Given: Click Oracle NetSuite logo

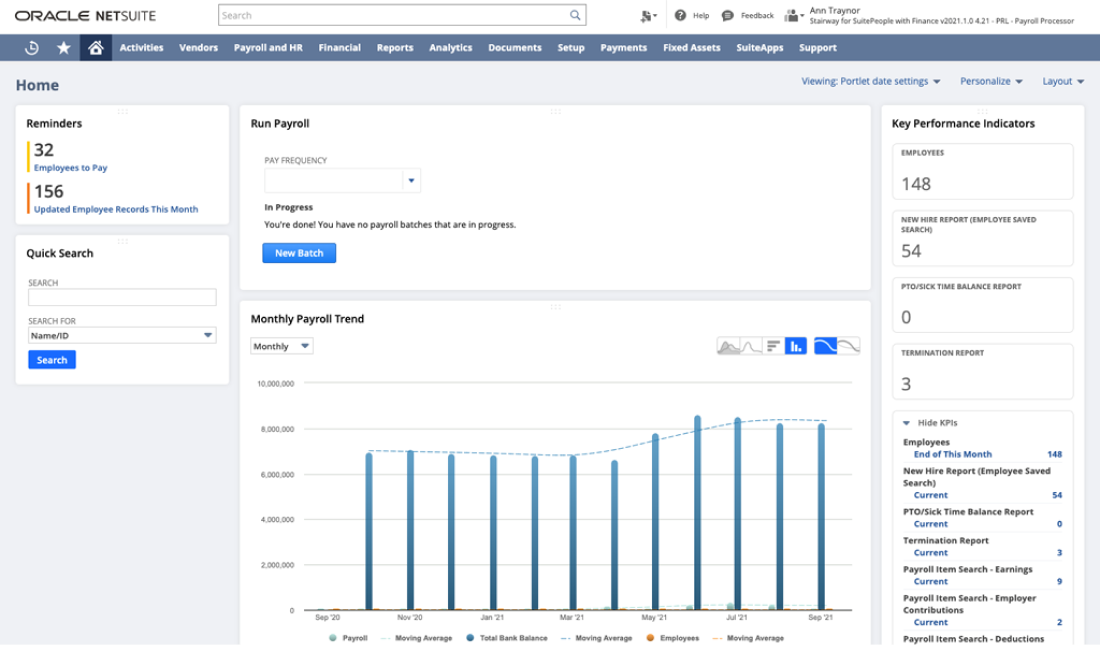Looking at the screenshot, I should click(x=86, y=15).
